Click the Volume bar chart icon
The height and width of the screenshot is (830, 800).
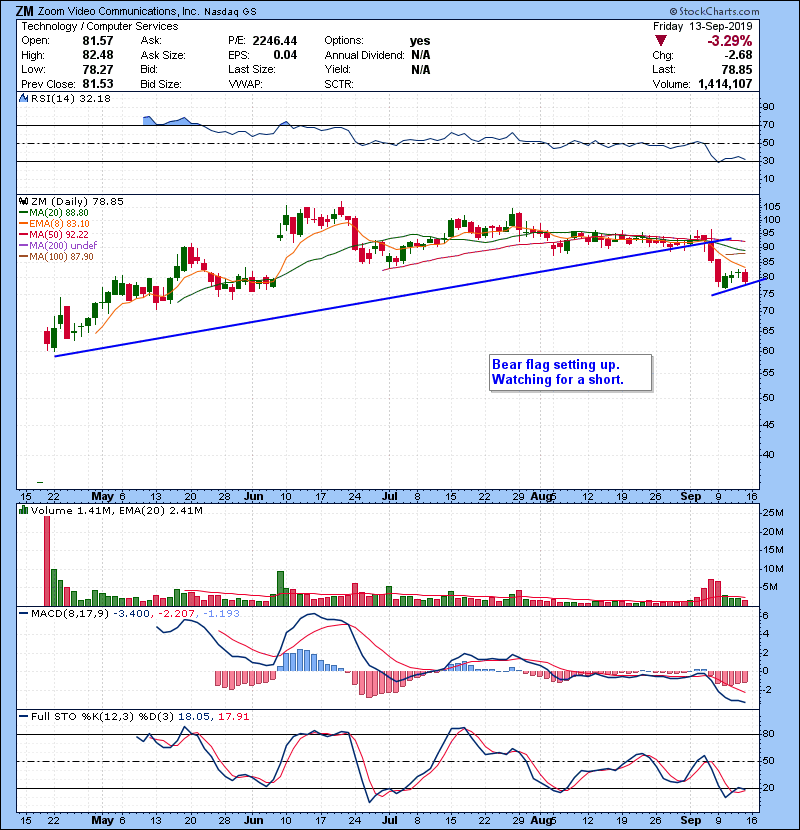coord(23,510)
